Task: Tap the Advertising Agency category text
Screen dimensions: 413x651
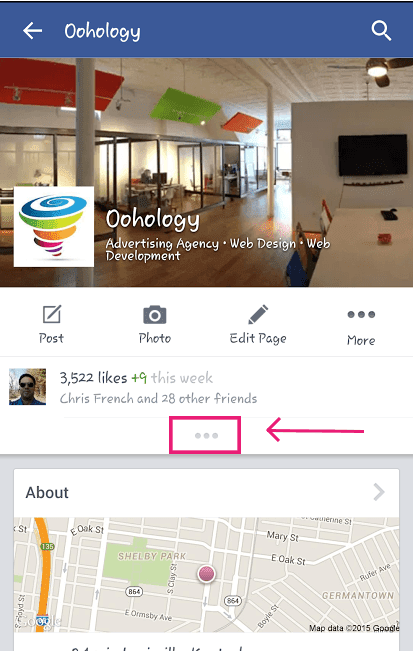Action: (x=162, y=244)
